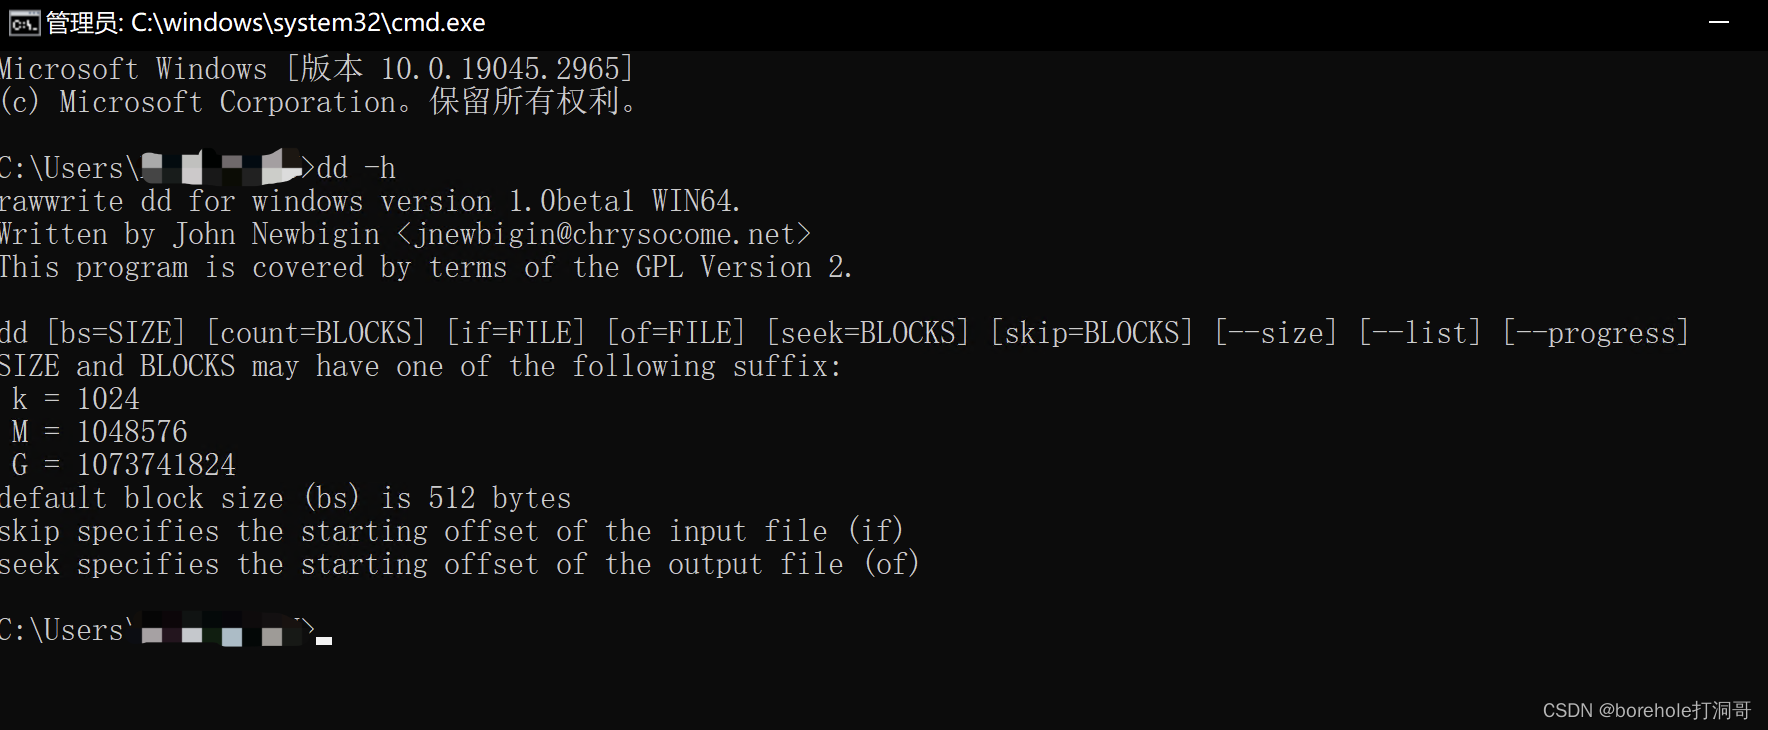Click the [--size] option text
1768x730 pixels.
(x=1276, y=333)
